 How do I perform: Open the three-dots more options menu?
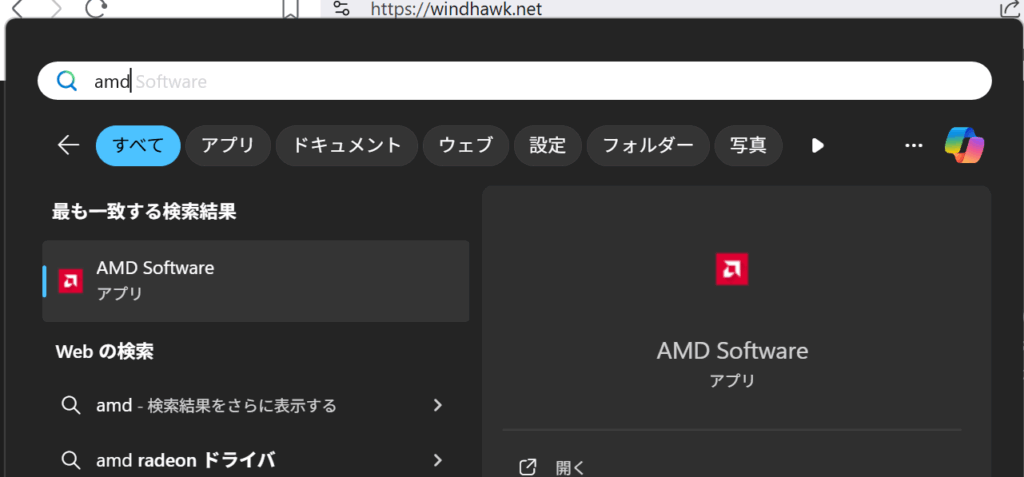click(x=914, y=146)
